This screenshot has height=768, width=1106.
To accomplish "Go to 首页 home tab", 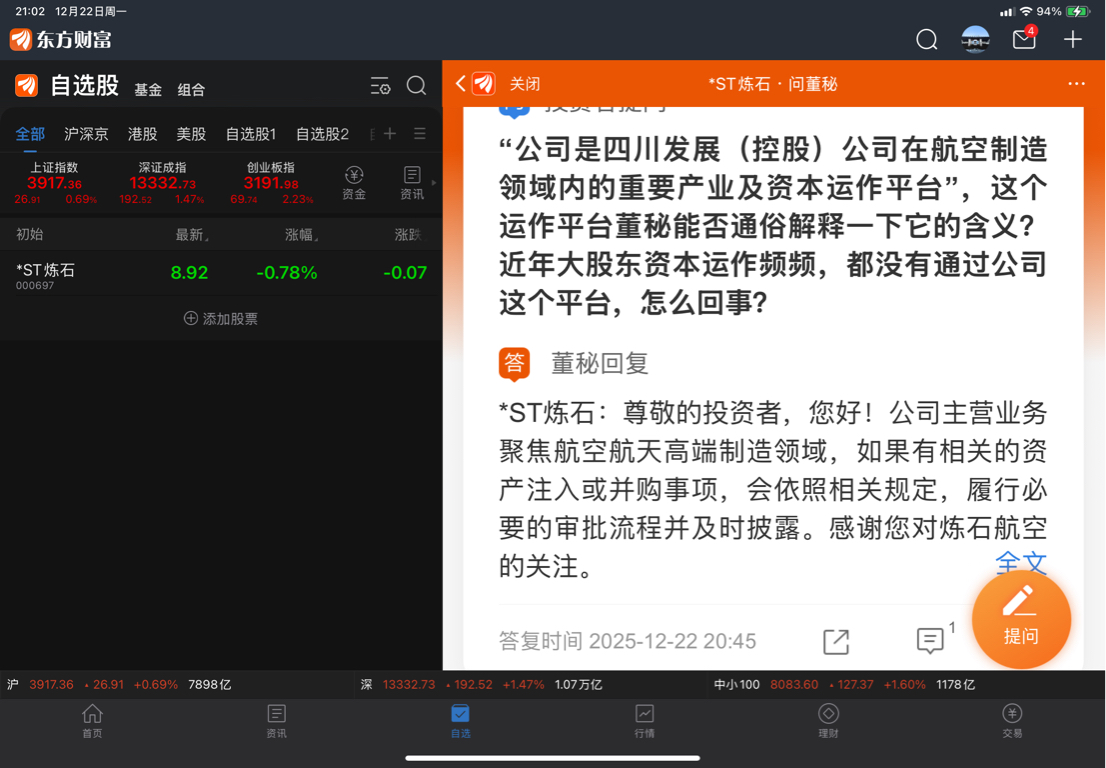I will [92, 721].
